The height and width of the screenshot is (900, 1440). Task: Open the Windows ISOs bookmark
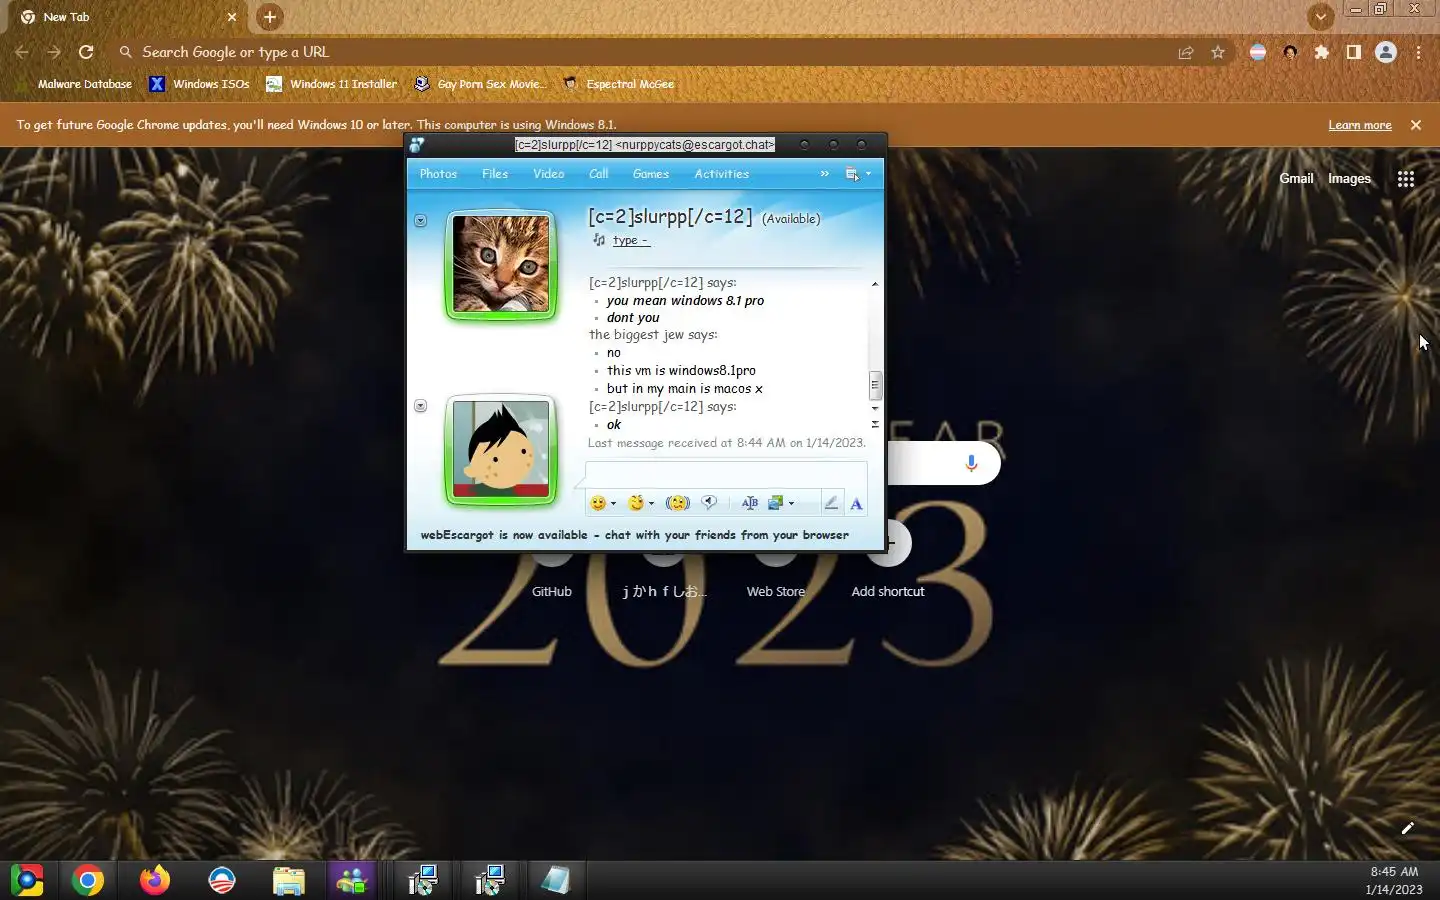coord(200,84)
